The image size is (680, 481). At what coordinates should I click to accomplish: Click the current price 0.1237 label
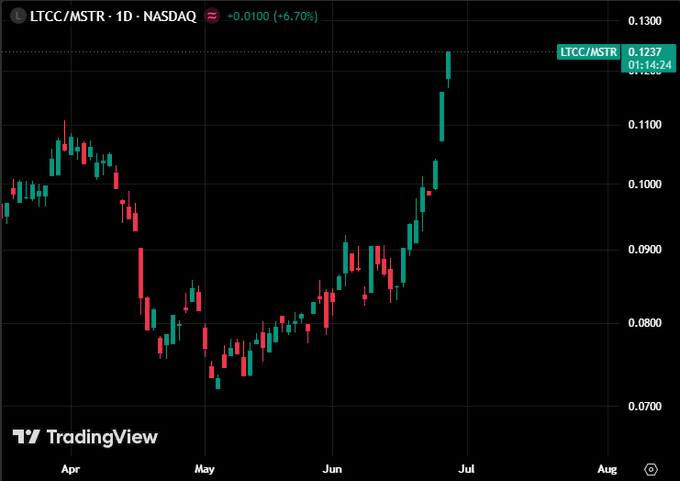[645, 52]
